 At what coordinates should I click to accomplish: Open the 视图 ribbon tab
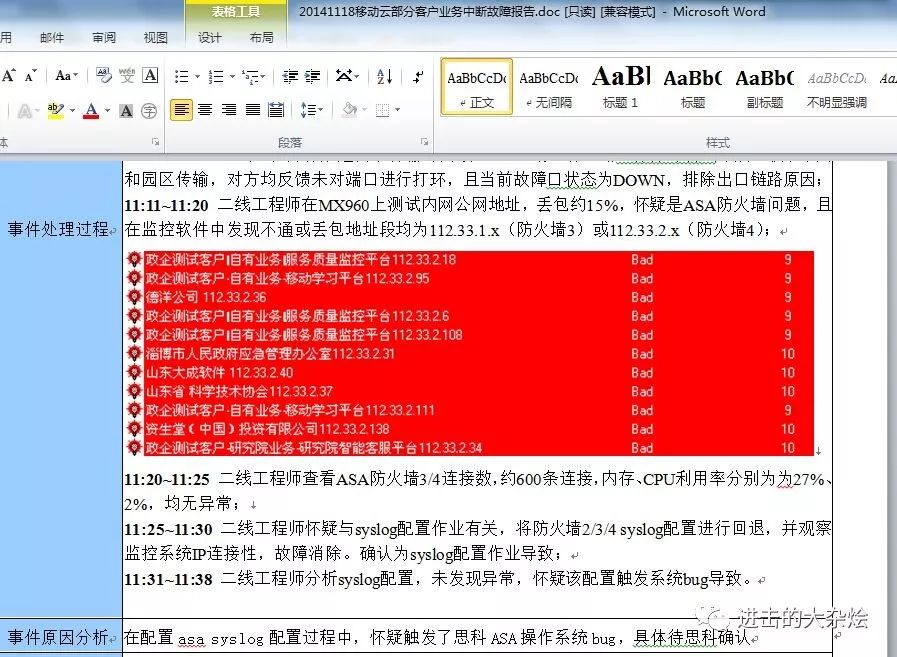coord(156,38)
